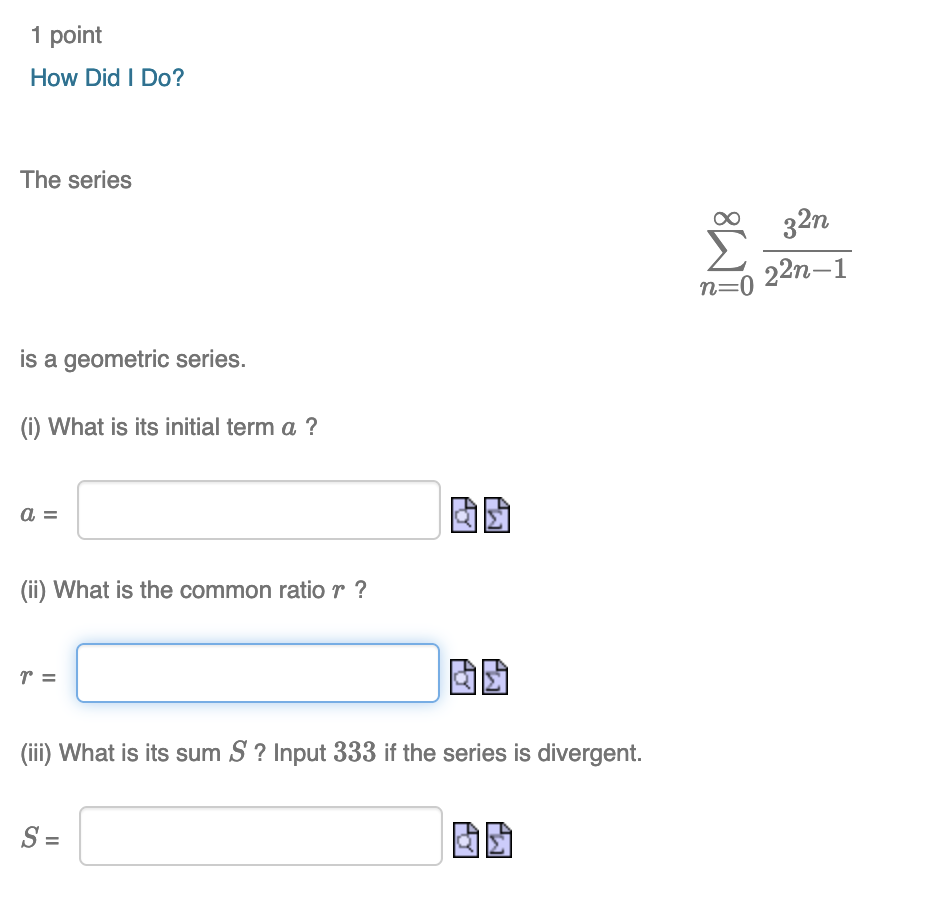Click the divergent series instruction text
This screenshot has width=946, height=906.
point(330,753)
